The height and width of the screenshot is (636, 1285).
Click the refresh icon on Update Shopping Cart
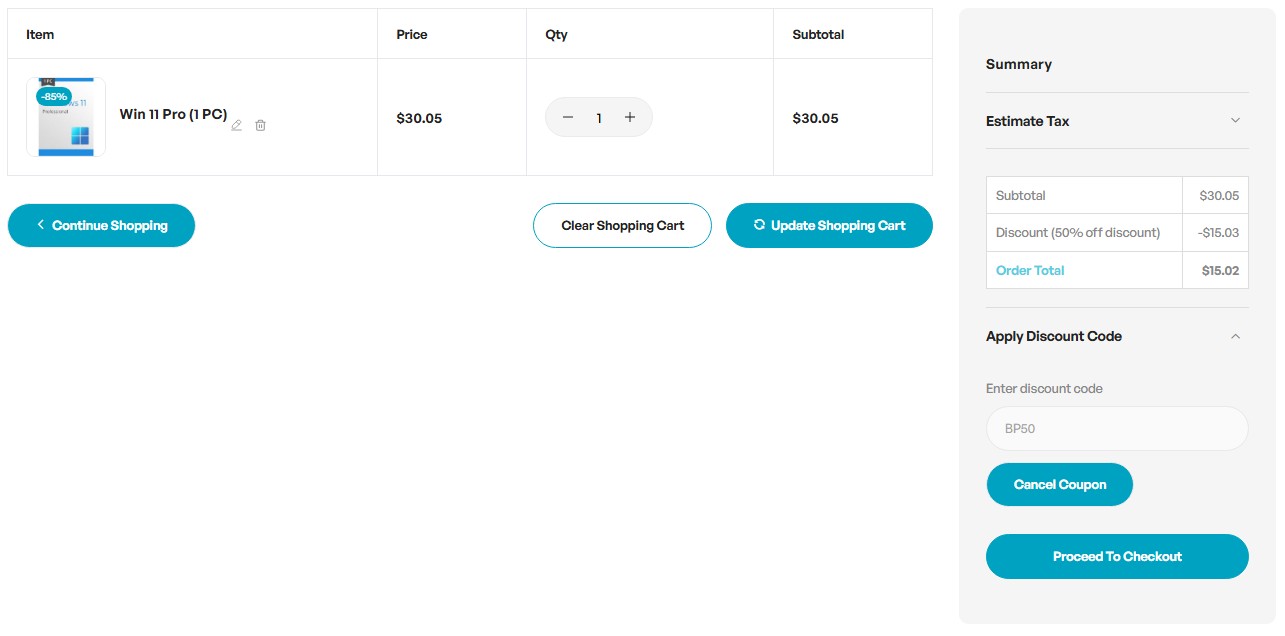point(759,225)
